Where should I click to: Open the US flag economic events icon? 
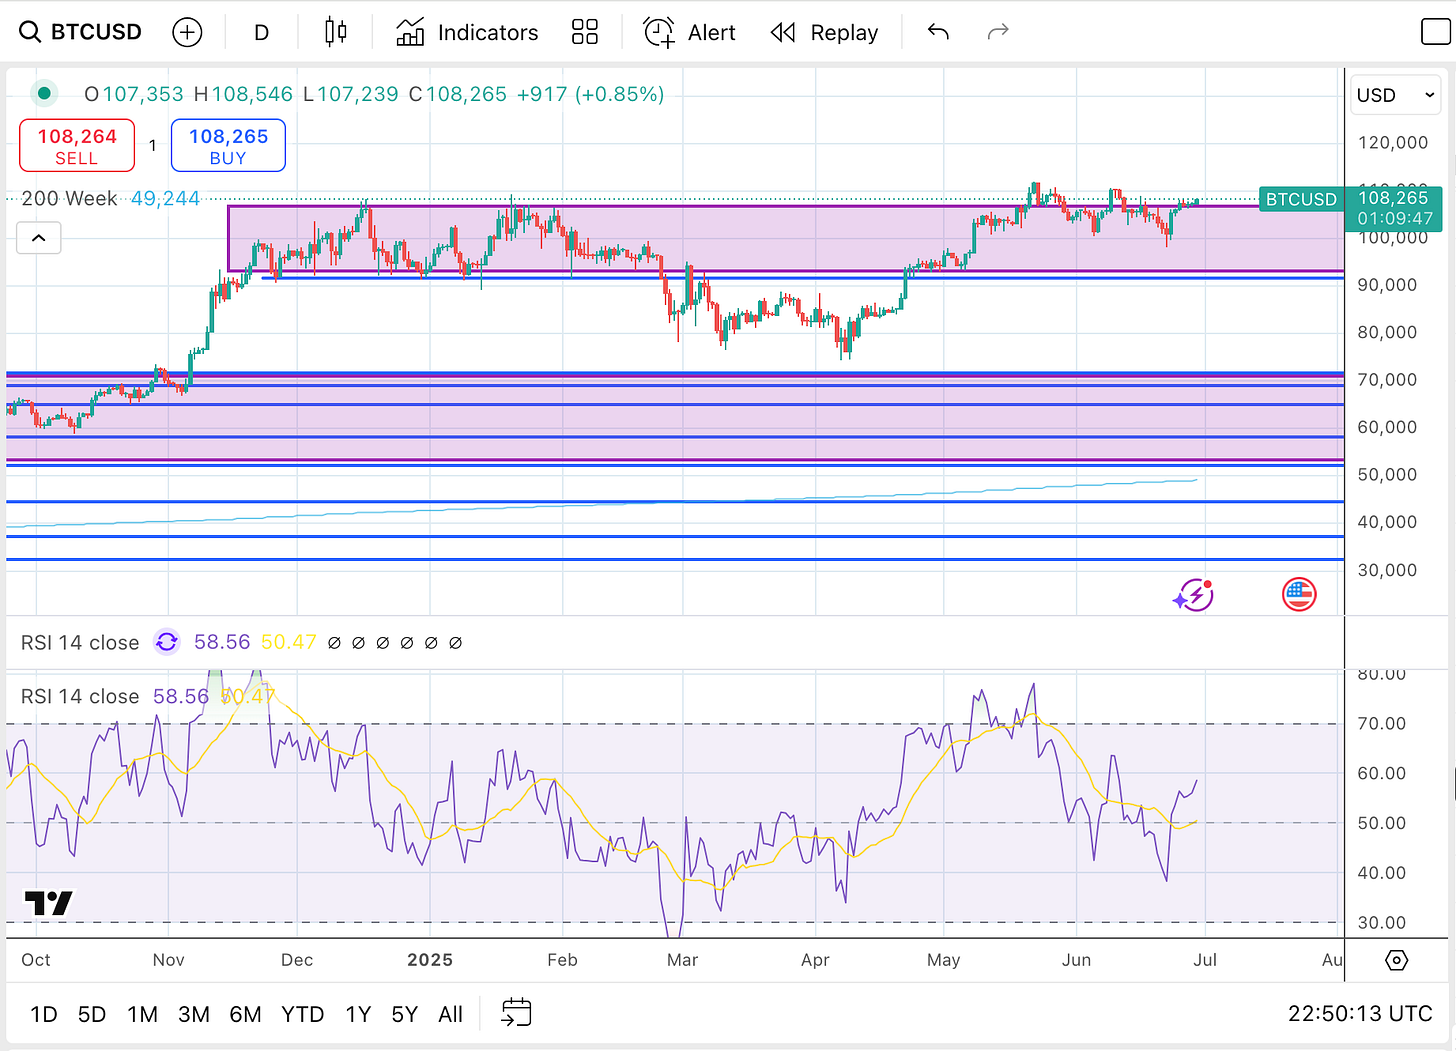(x=1299, y=595)
